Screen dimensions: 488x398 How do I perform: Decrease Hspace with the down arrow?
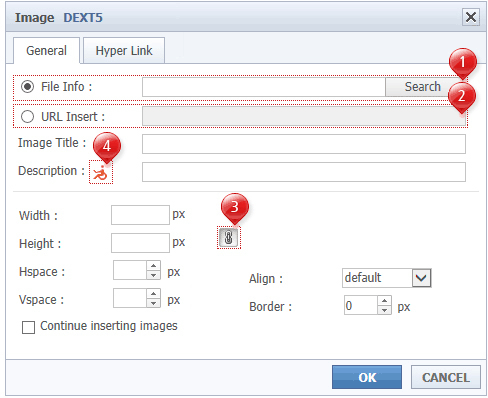(153, 275)
